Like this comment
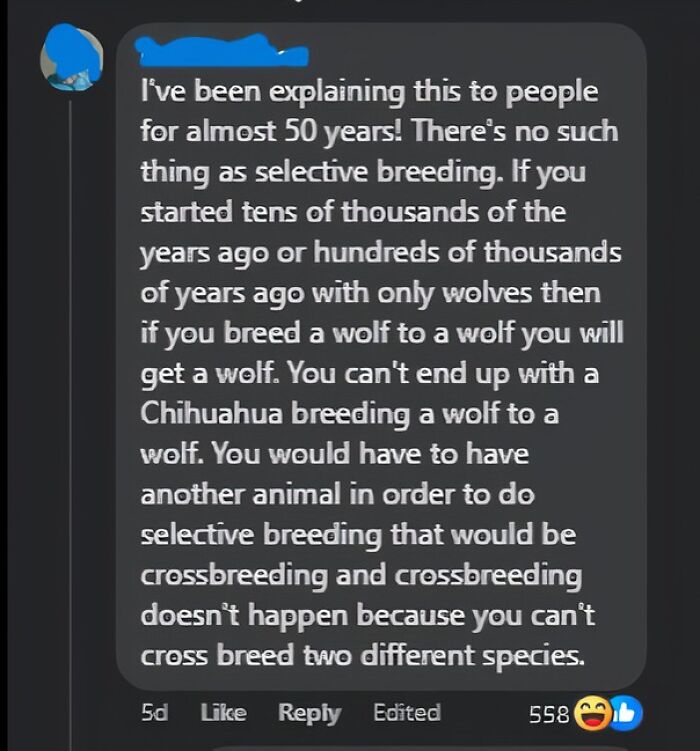Viewport: 700px width, 751px height. [x=223, y=712]
